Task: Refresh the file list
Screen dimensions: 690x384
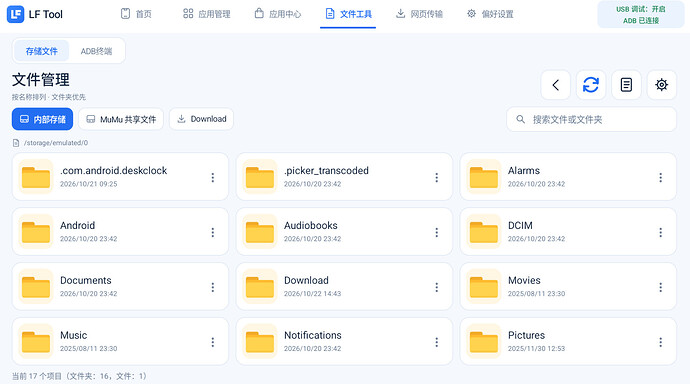Action: point(591,85)
